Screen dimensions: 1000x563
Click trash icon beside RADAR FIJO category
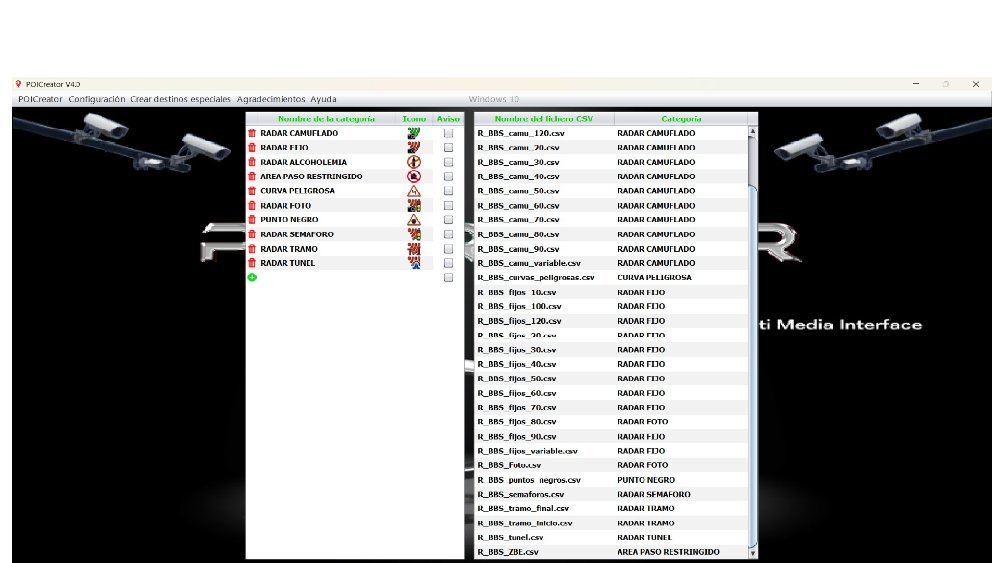coord(252,147)
